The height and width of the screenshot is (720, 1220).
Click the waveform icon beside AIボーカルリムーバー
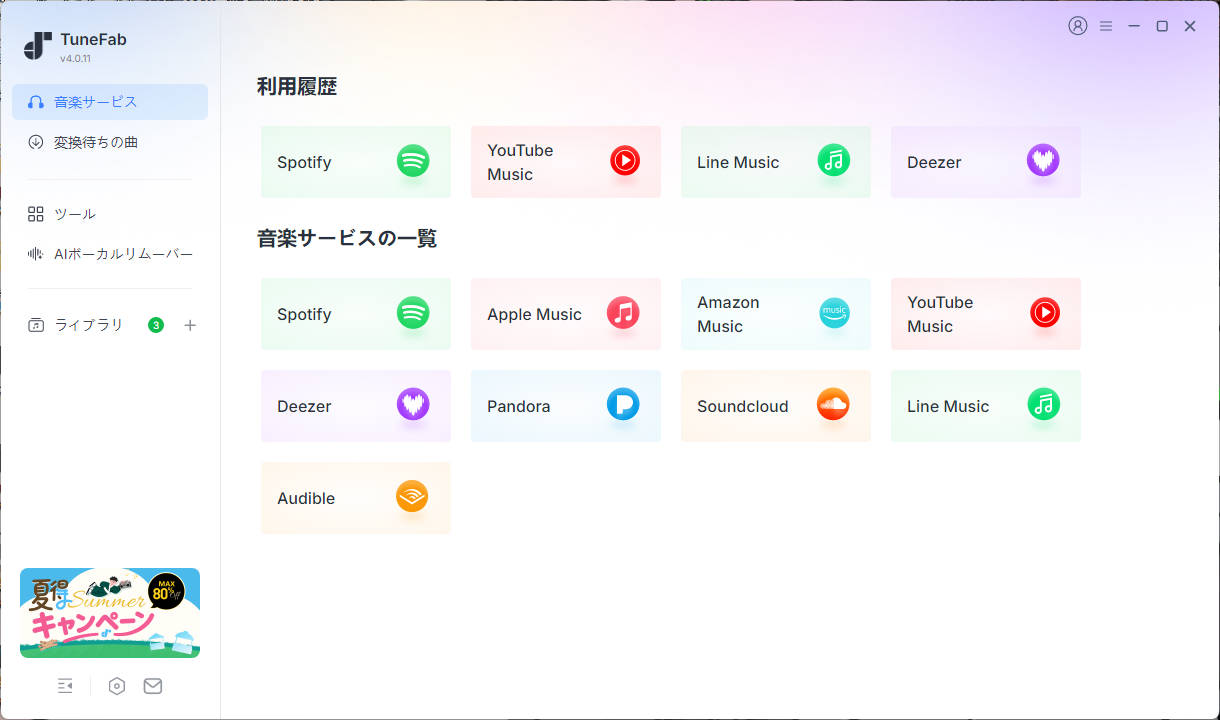(x=36, y=254)
